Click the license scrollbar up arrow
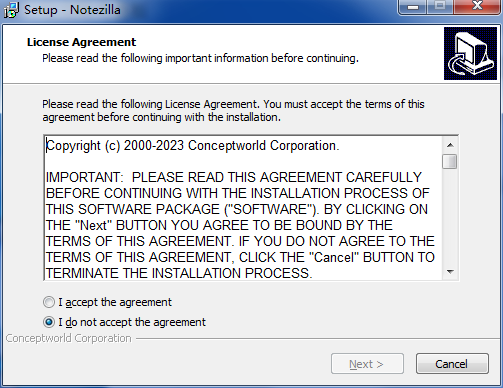The height and width of the screenshot is (388, 503). 450,145
